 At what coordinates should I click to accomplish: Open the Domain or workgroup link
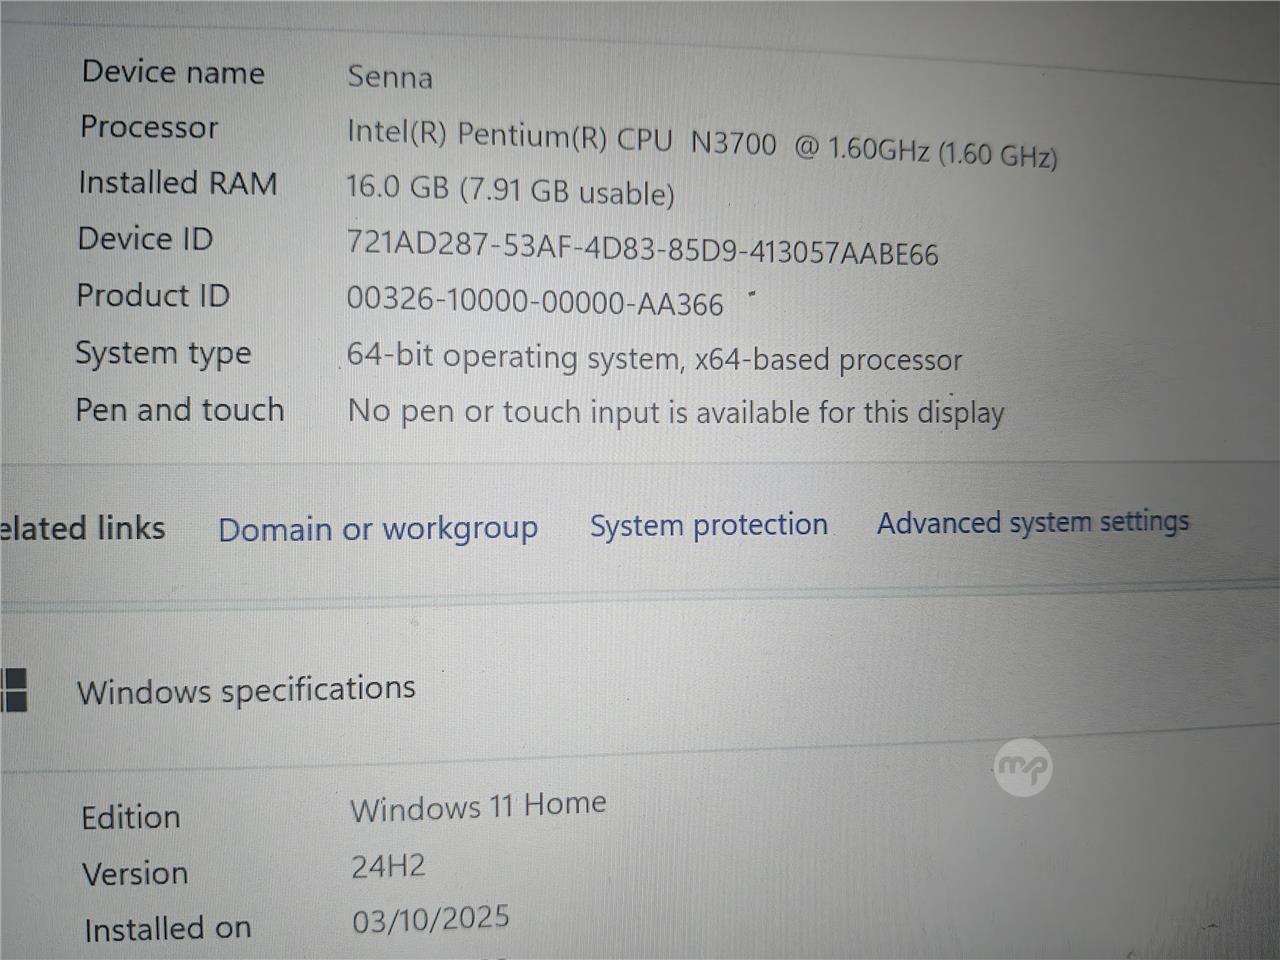click(378, 528)
